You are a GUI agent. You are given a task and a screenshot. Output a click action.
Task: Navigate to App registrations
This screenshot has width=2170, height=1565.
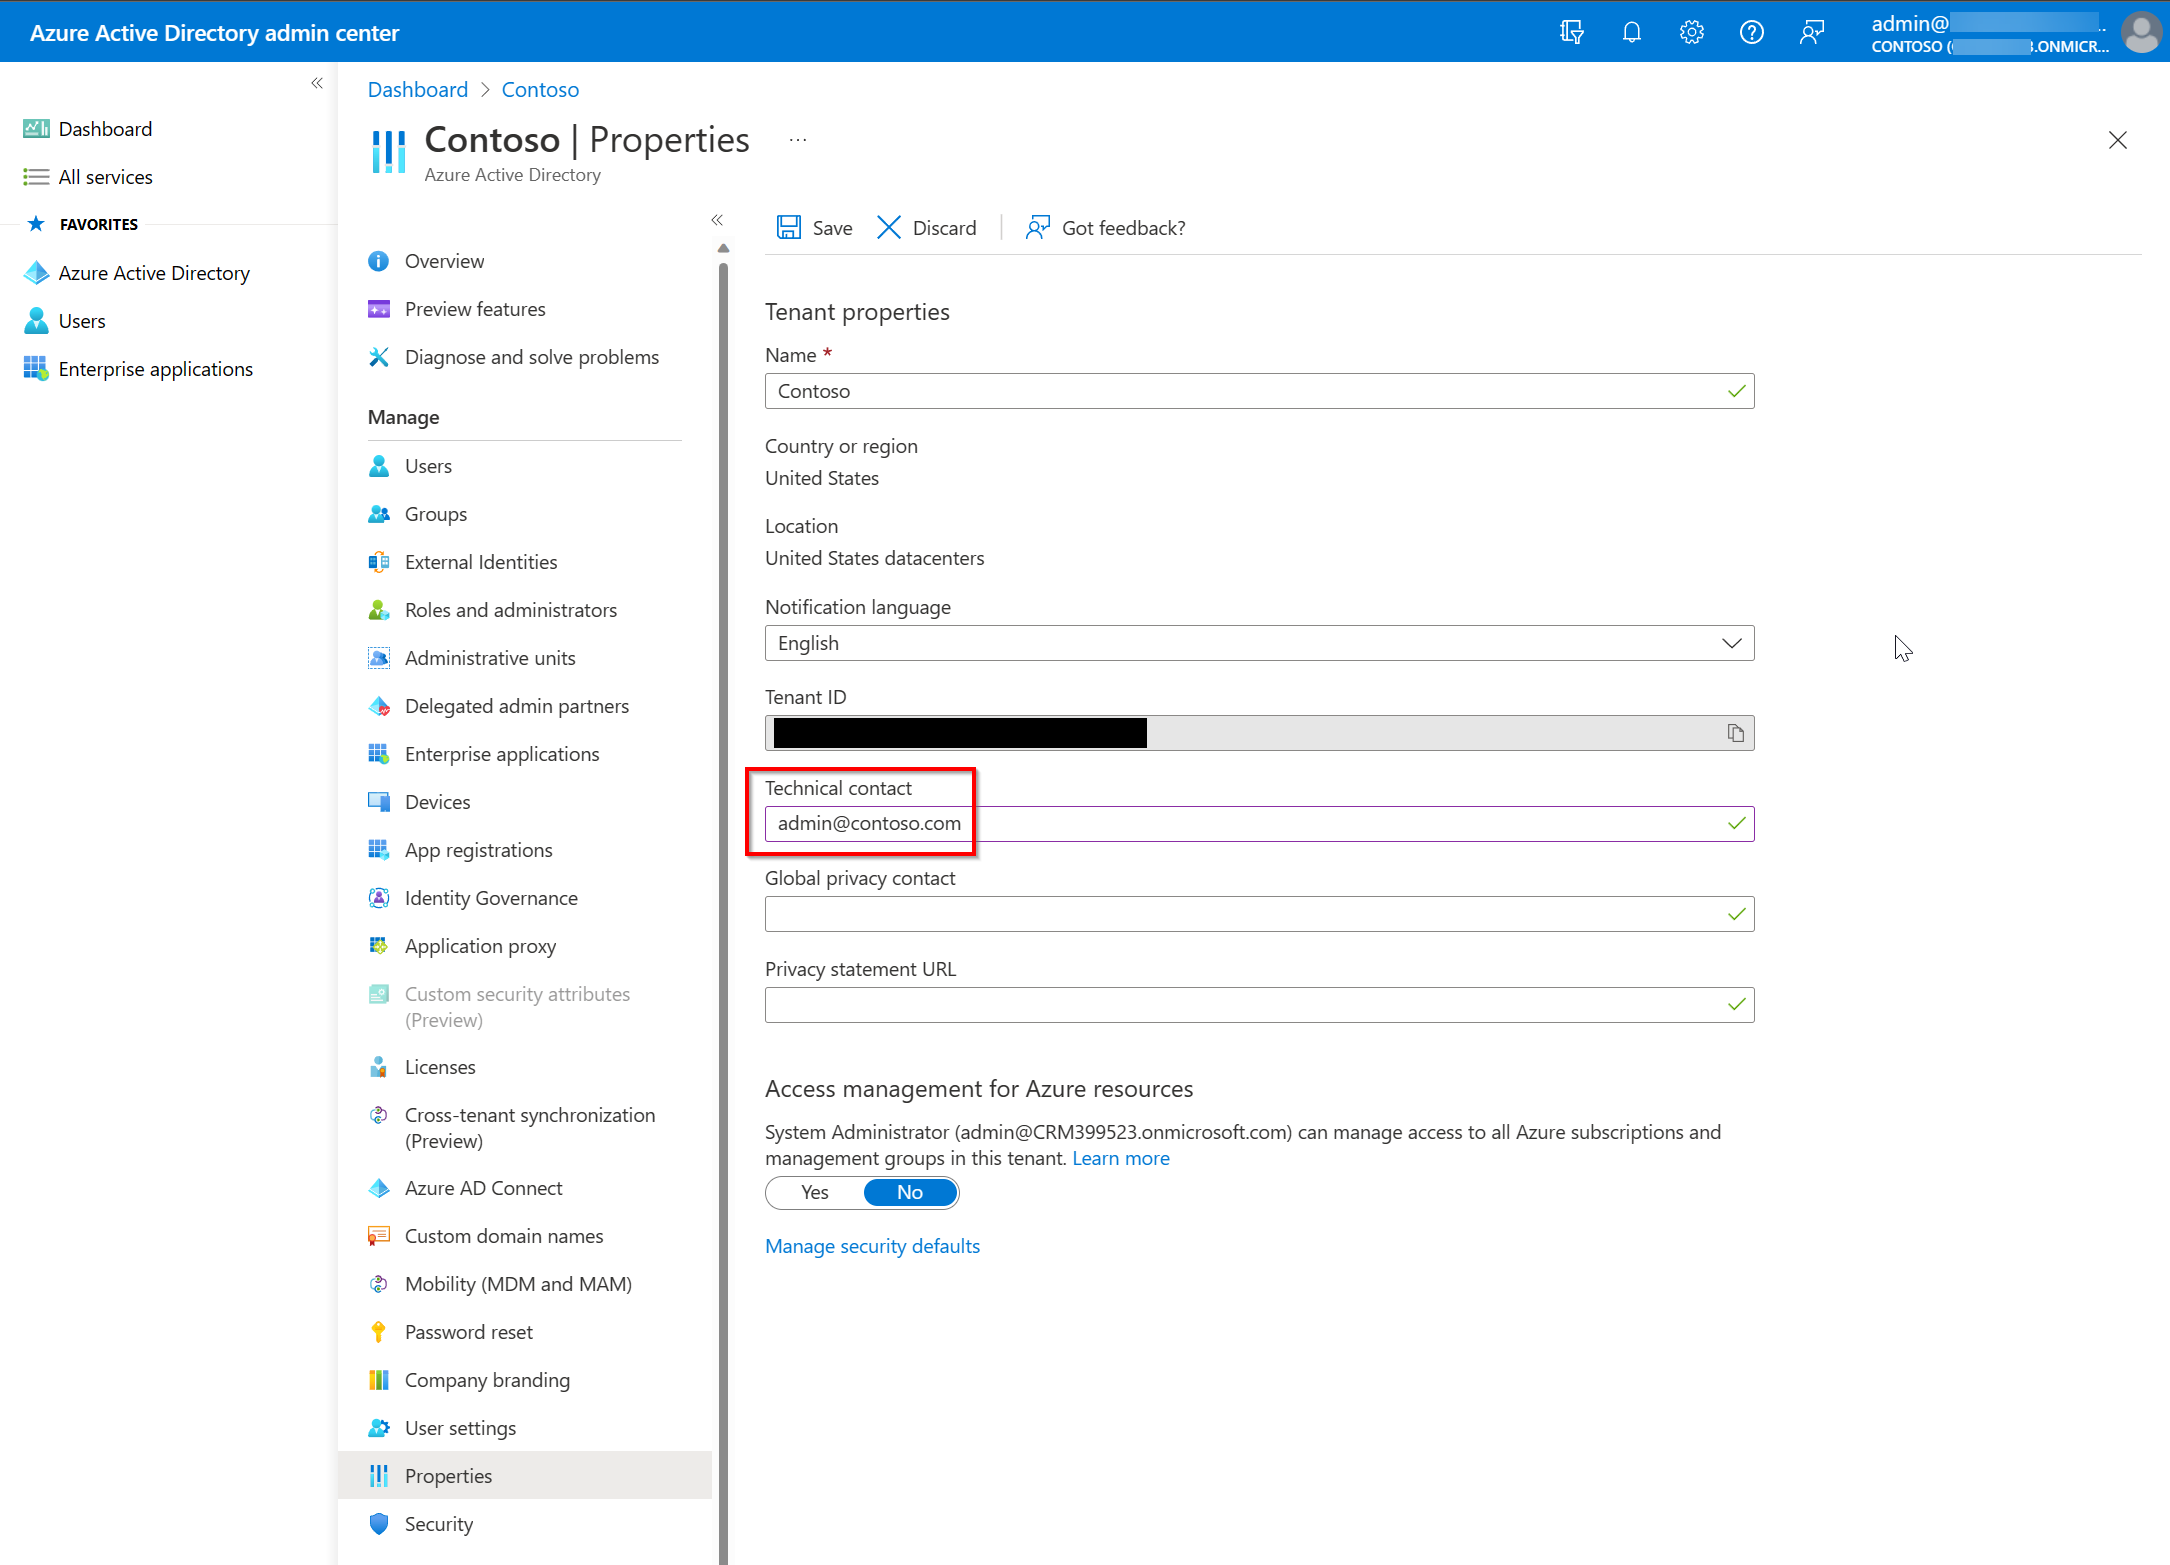[x=478, y=849]
